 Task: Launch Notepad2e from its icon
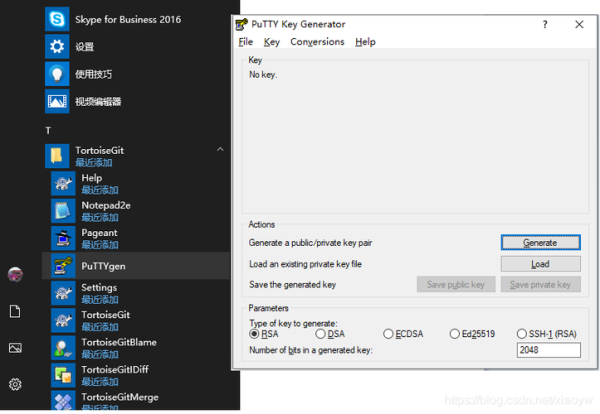tap(63, 211)
